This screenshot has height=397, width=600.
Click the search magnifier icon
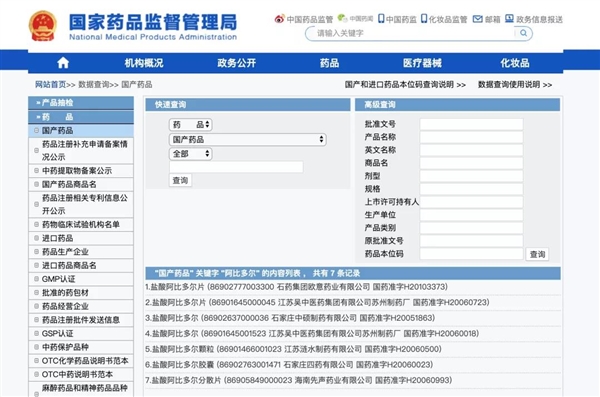pos(523,33)
